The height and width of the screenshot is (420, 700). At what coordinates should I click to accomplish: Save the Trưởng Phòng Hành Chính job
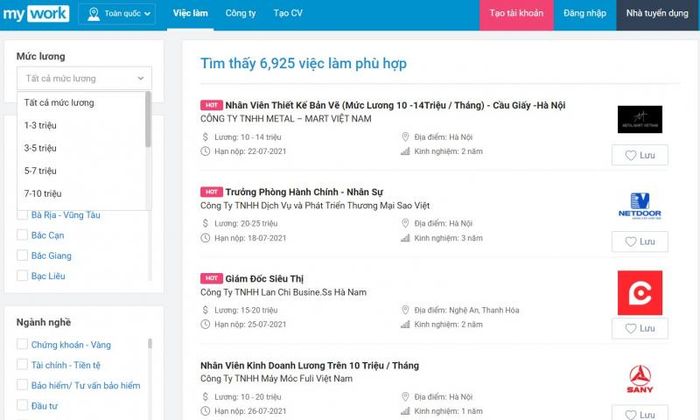639,242
